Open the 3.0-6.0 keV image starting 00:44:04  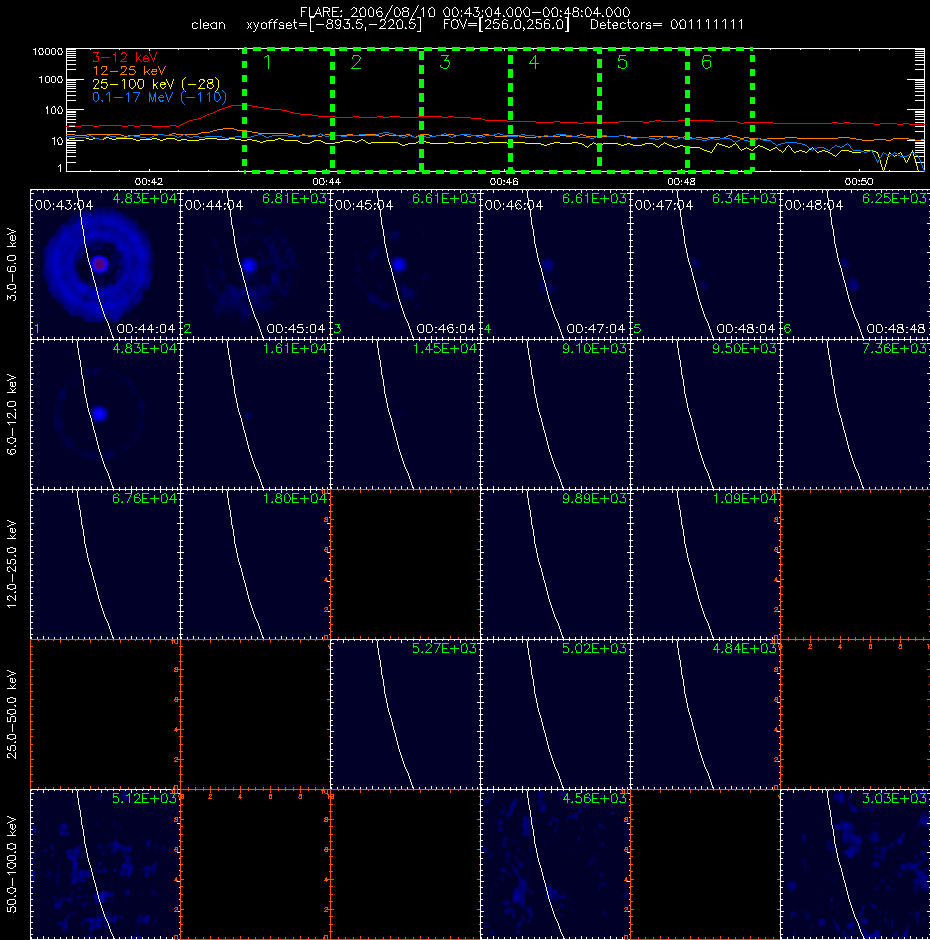point(255,264)
